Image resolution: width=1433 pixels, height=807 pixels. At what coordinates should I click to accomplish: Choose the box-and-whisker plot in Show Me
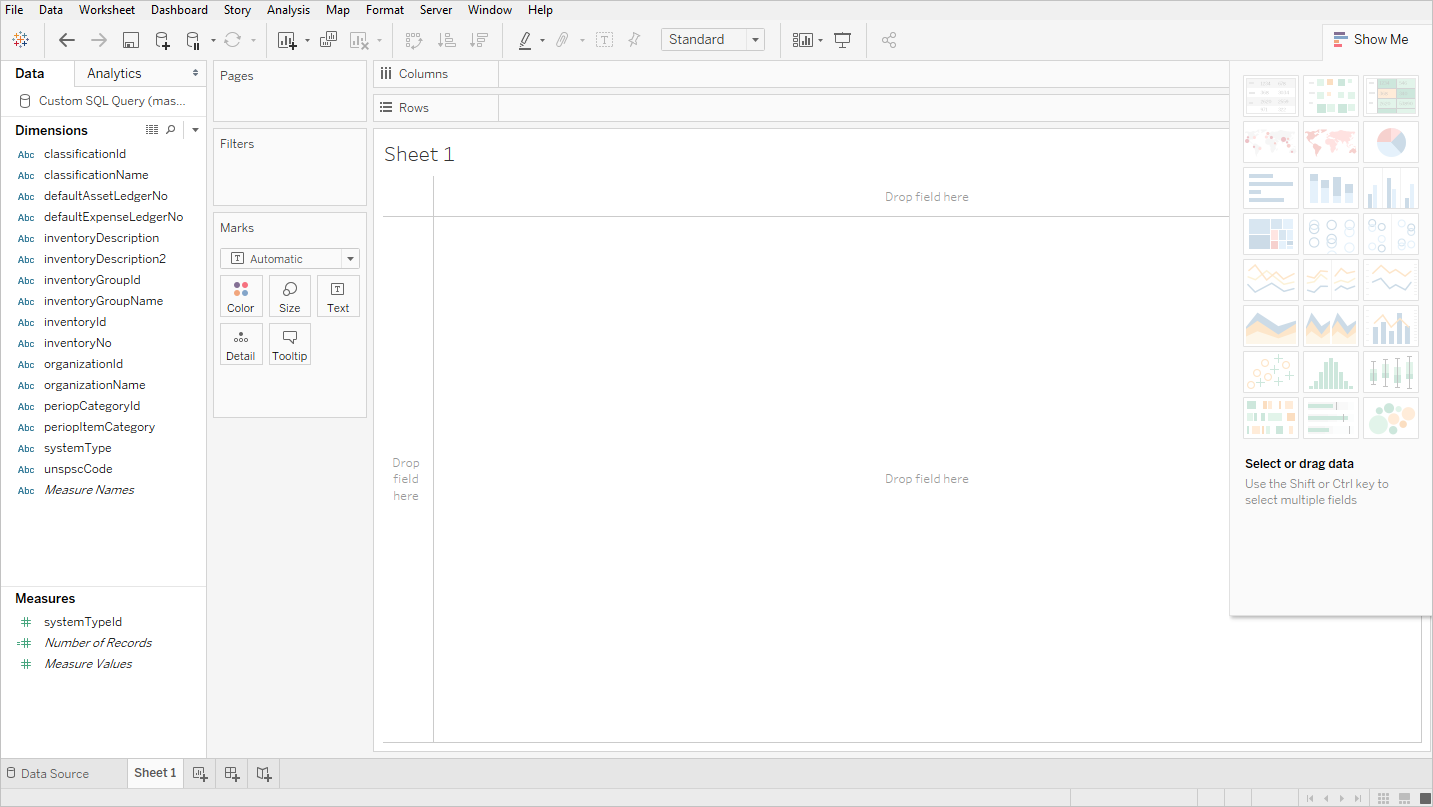point(1391,372)
